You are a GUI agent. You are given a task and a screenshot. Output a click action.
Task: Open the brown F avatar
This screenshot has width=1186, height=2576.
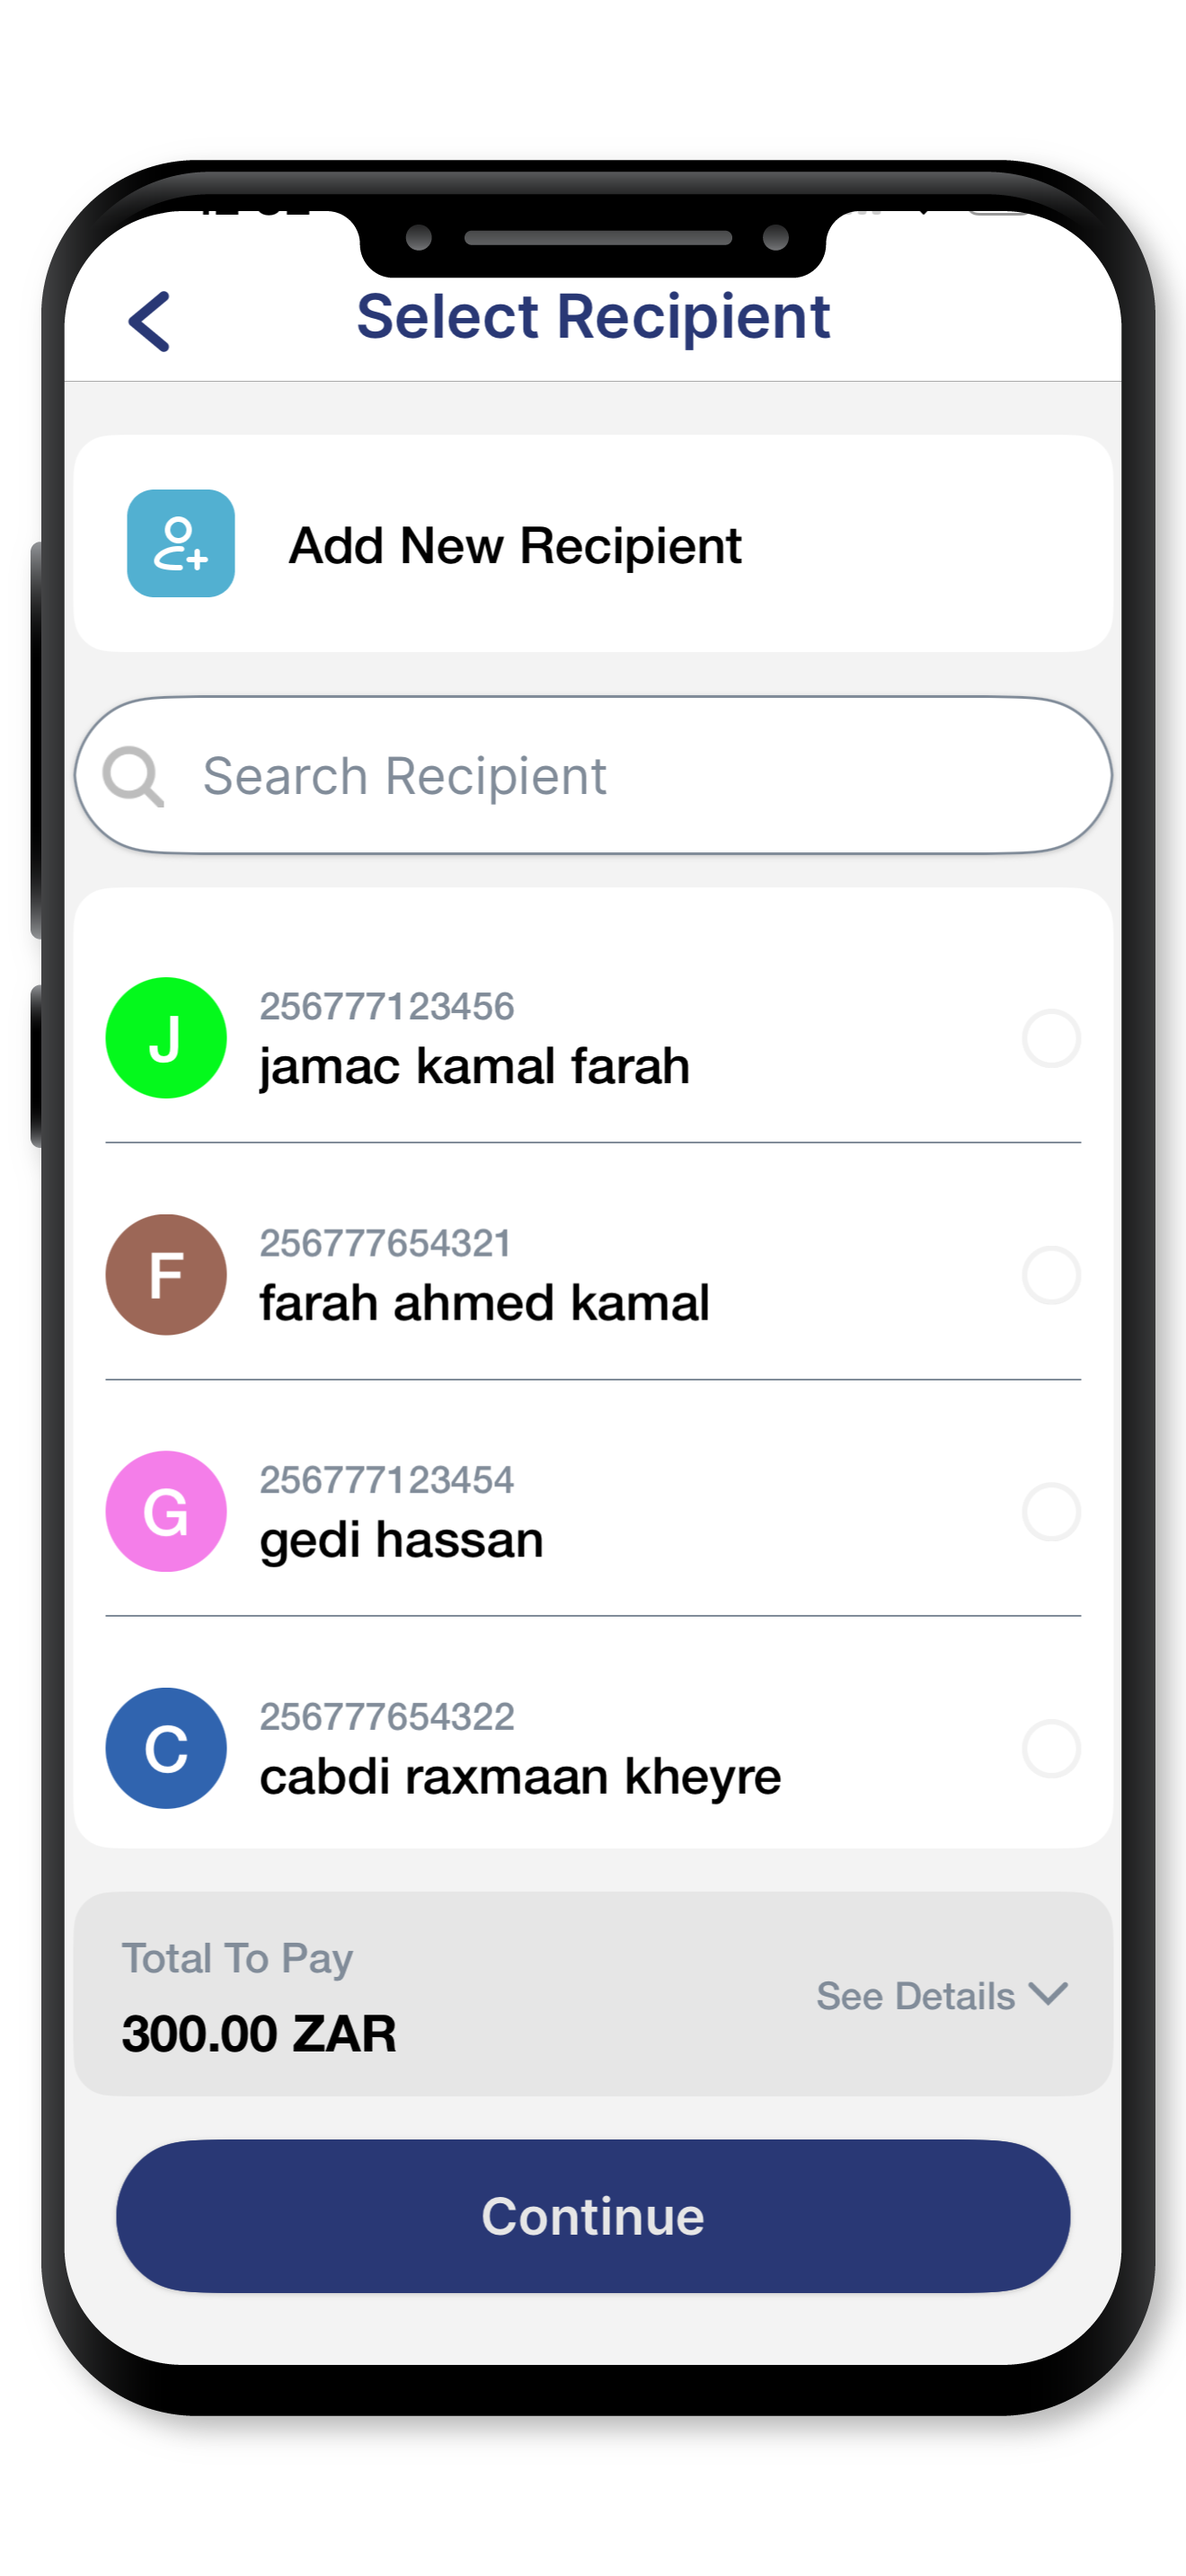[166, 1274]
